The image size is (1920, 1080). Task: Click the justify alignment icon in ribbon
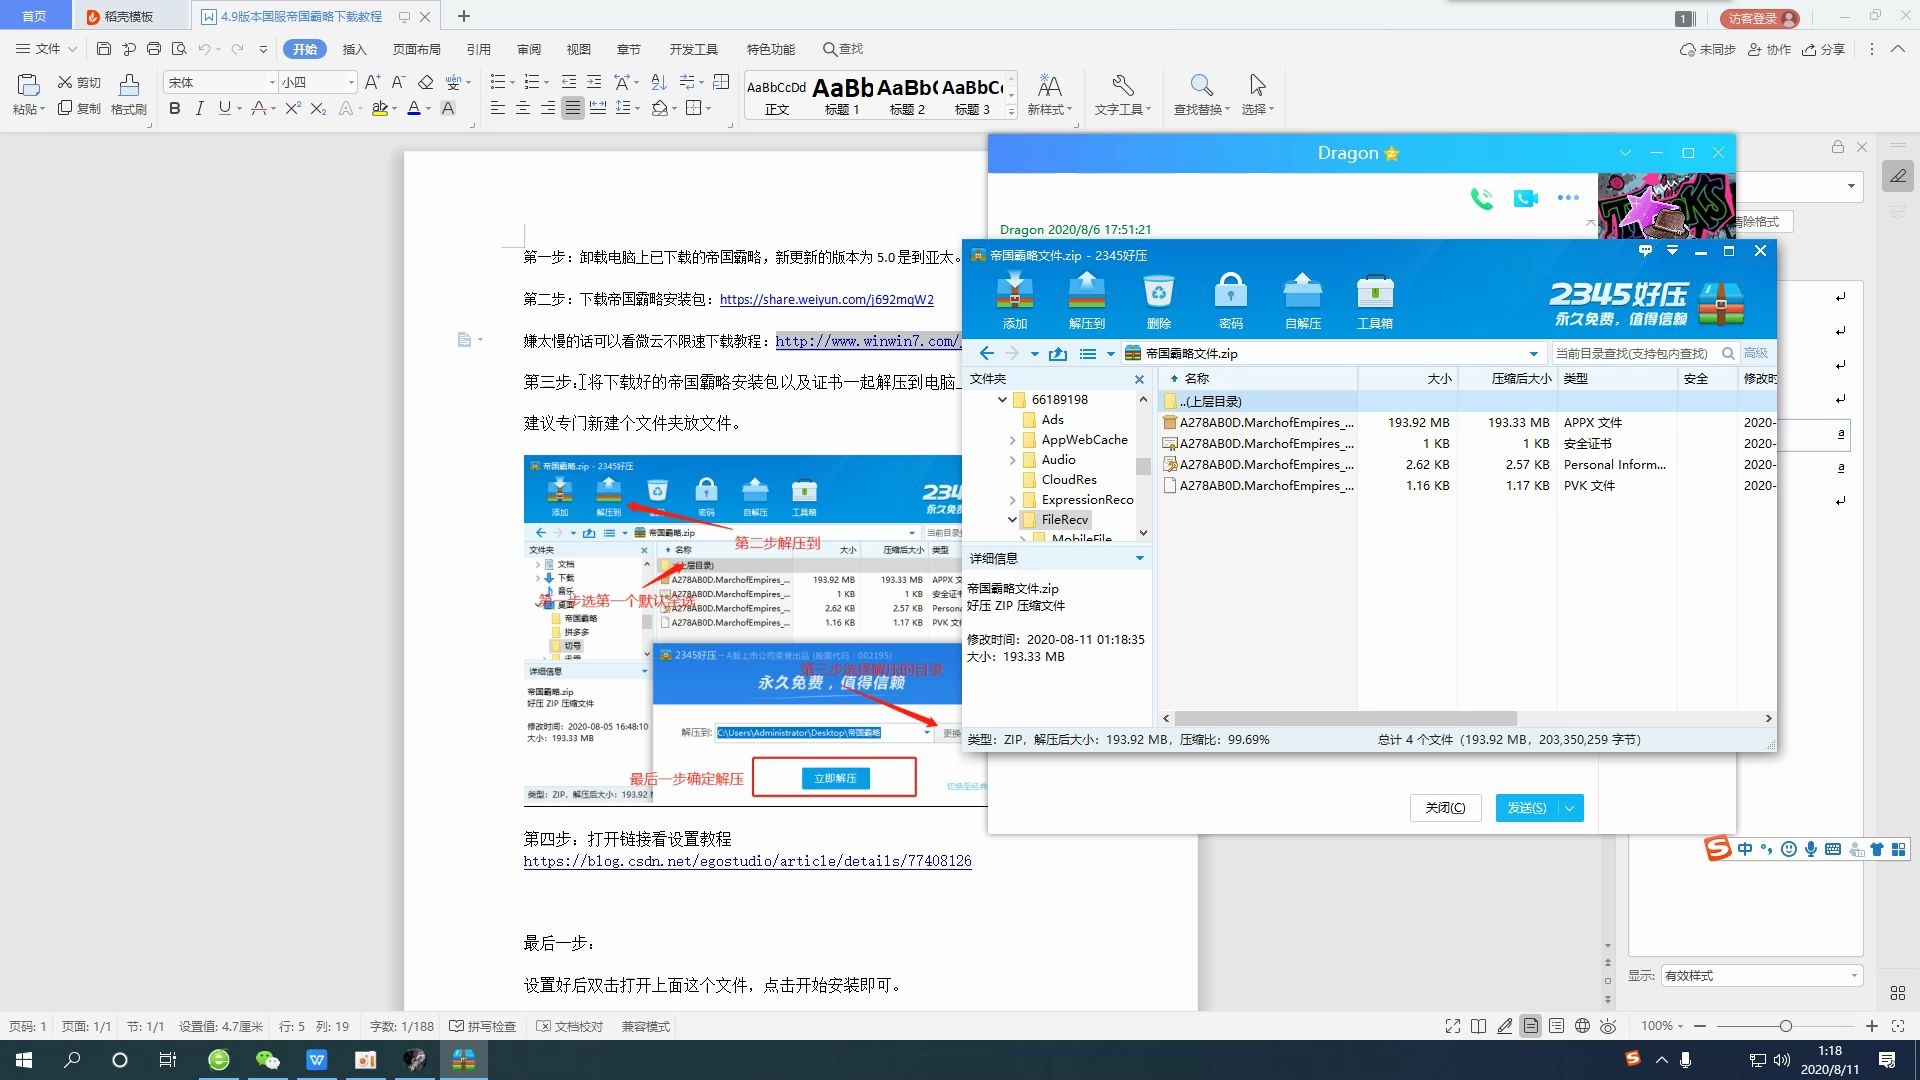(573, 108)
